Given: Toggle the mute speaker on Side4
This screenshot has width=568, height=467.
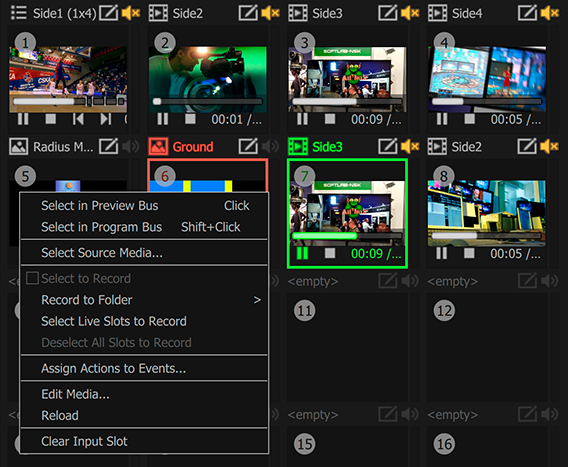Looking at the screenshot, I should point(550,13).
